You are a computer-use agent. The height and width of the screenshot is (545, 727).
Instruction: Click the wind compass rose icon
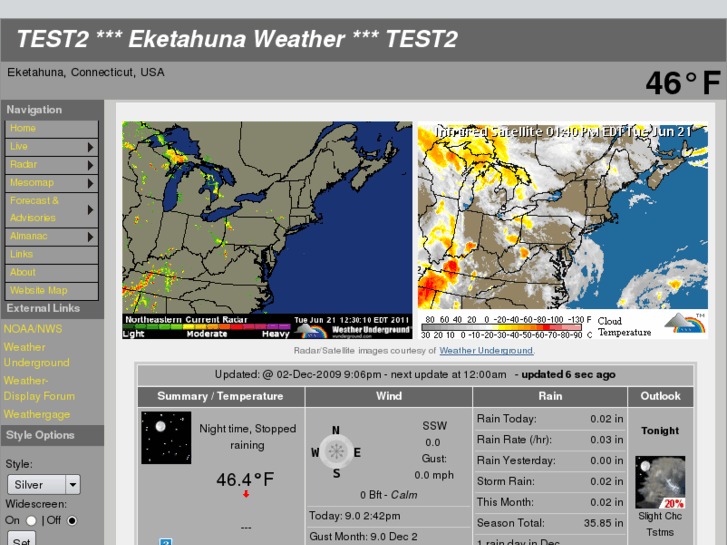(336, 451)
